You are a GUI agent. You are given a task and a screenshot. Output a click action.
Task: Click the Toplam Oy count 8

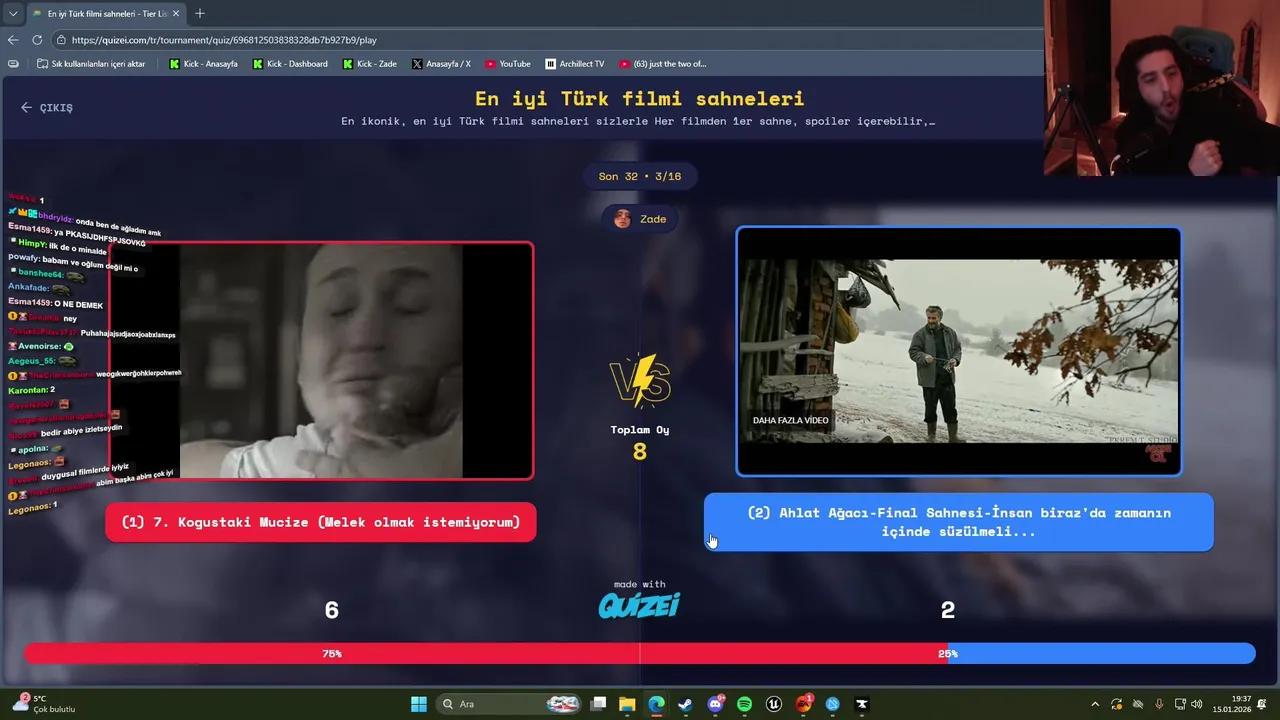pos(640,452)
